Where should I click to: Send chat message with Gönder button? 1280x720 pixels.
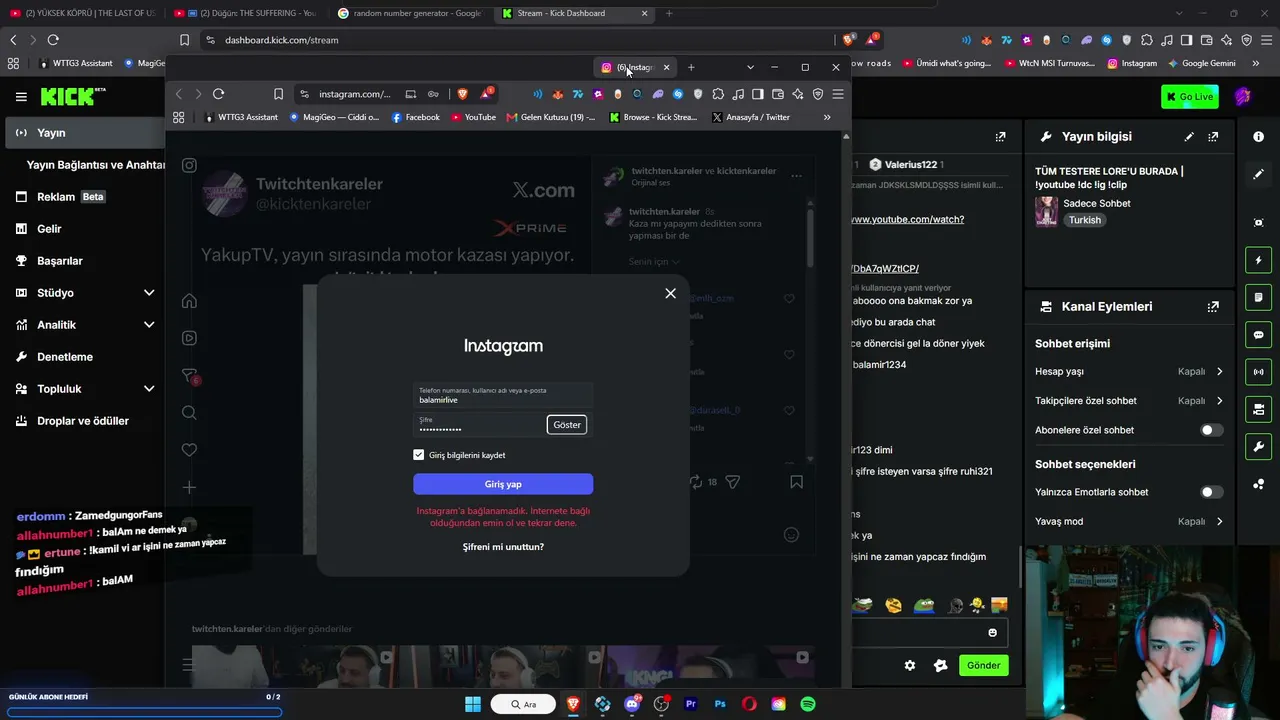click(983, 665)
